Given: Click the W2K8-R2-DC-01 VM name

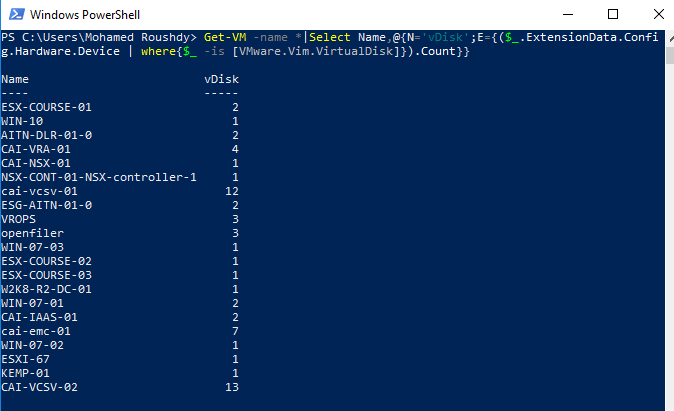Looking at the screenshot, I should pyautogui.click(x=46, y=289).
